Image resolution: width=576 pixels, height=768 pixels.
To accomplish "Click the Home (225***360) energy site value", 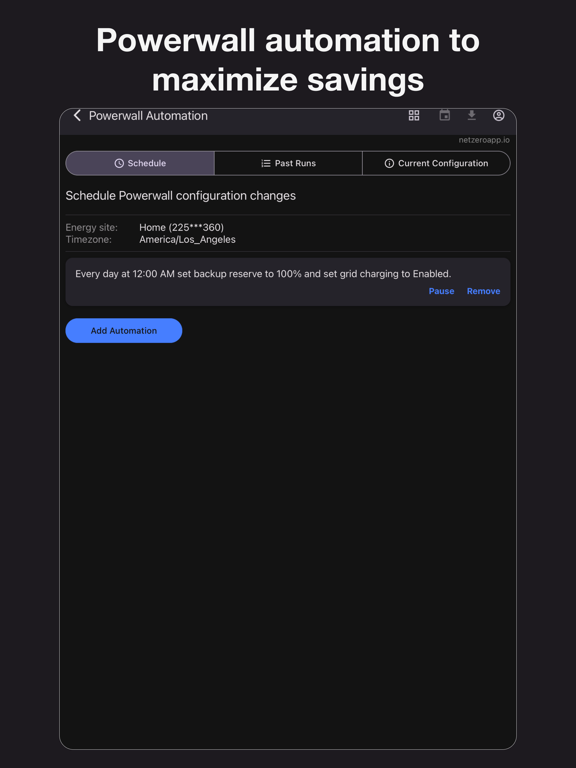I will click(181, 227).
